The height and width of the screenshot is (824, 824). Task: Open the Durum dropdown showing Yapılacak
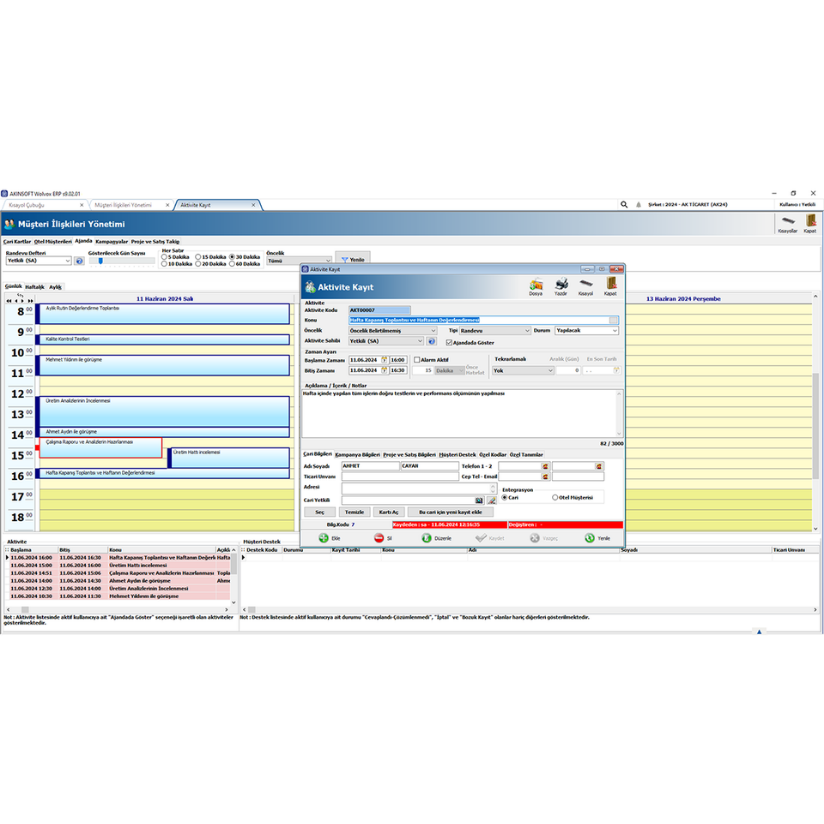[x=614, y=332]
